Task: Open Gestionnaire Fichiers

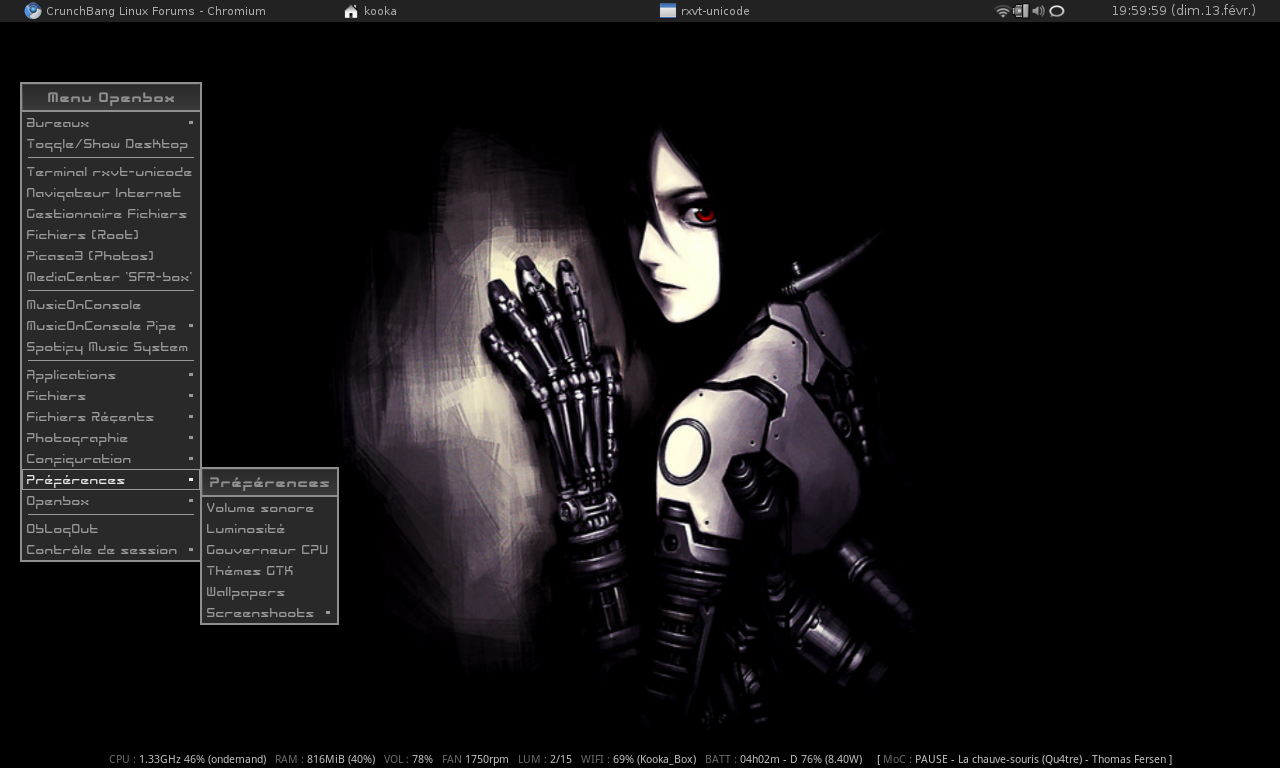Action: (111, 214)
